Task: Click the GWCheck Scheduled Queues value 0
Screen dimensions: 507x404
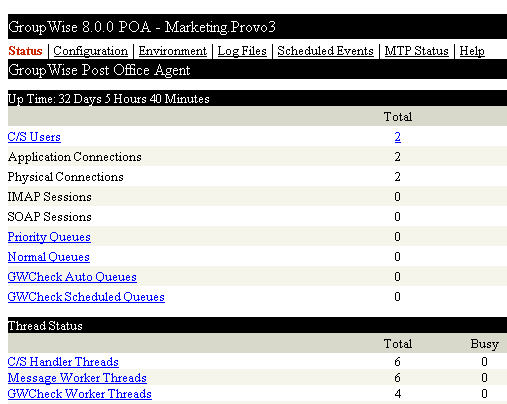Action: point(397,297)
